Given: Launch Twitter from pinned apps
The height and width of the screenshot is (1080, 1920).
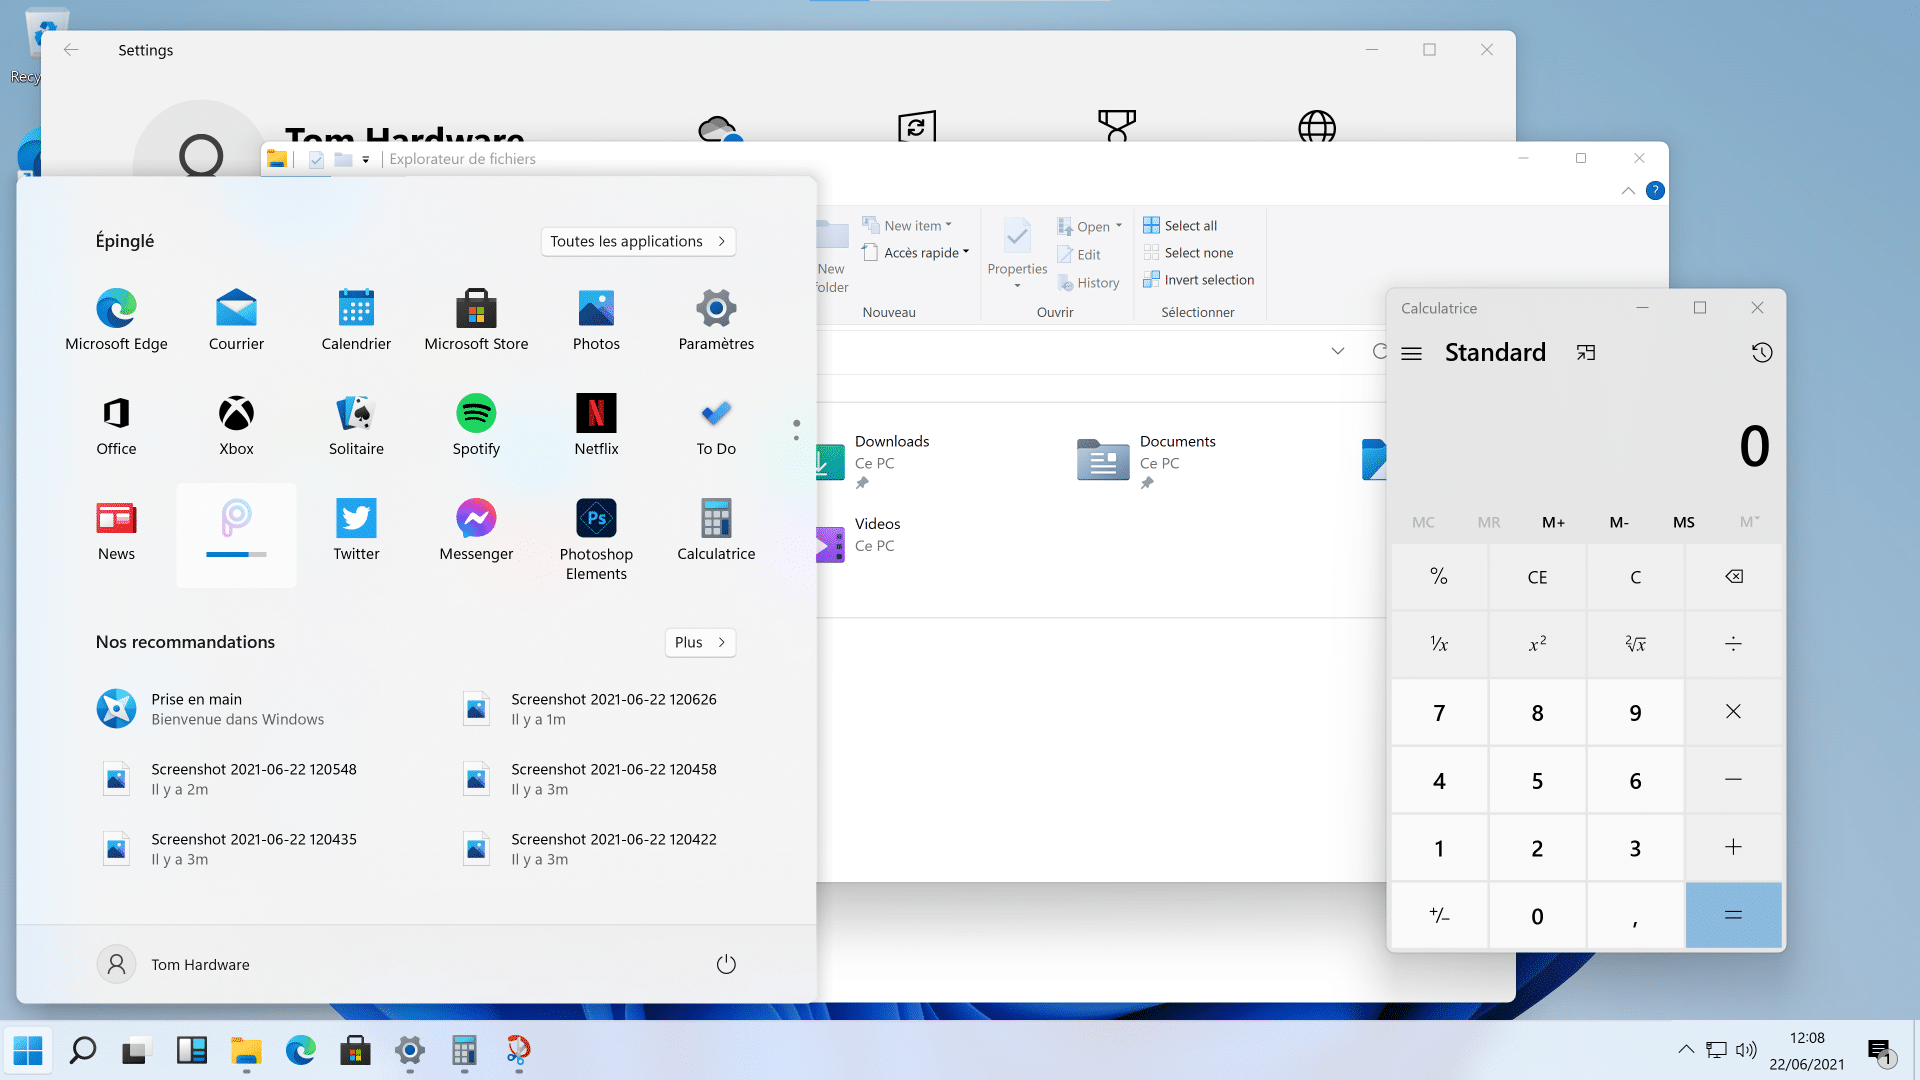Looking at the screenshot, I should (356, 530).
